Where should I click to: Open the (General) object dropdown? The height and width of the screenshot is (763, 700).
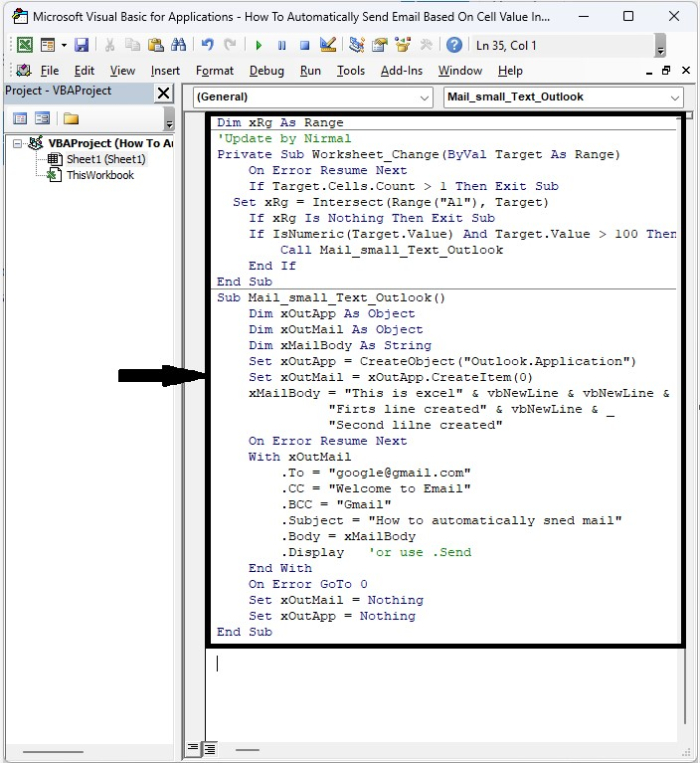[x=423, y=97]
